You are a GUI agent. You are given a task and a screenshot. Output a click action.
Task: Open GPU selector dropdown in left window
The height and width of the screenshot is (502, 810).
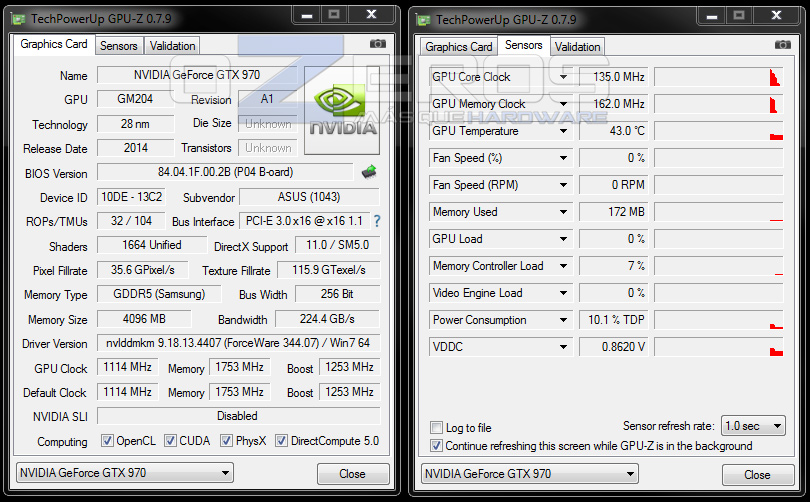click(x=124, y=473)
